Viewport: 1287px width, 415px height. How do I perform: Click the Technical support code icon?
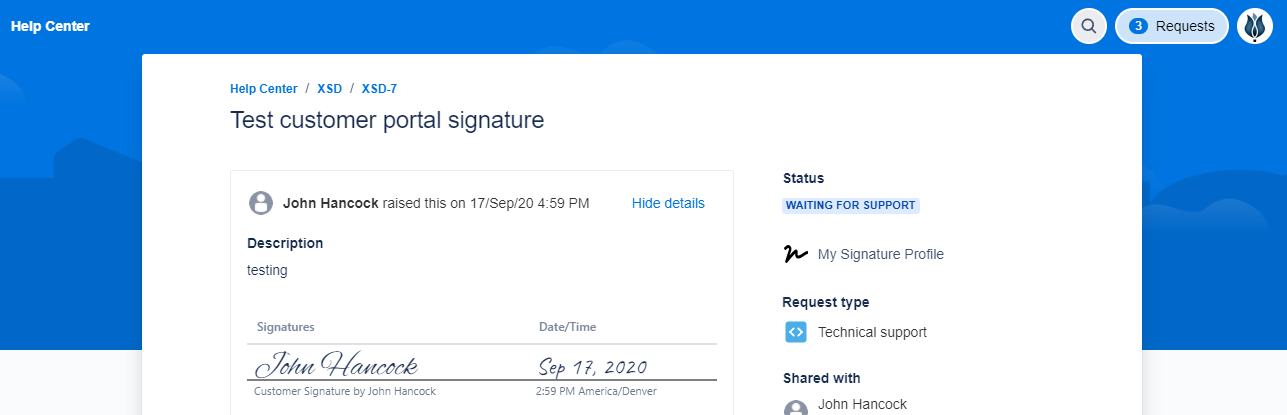coord(796,332)
